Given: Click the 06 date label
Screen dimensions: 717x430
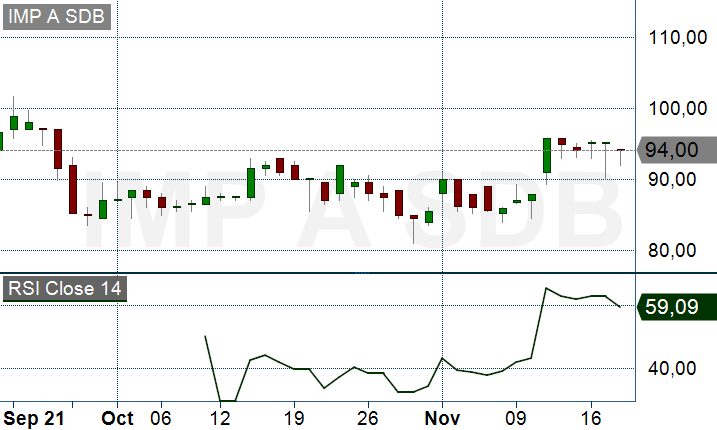Looking at the screenshot, I should coord(161,418).
